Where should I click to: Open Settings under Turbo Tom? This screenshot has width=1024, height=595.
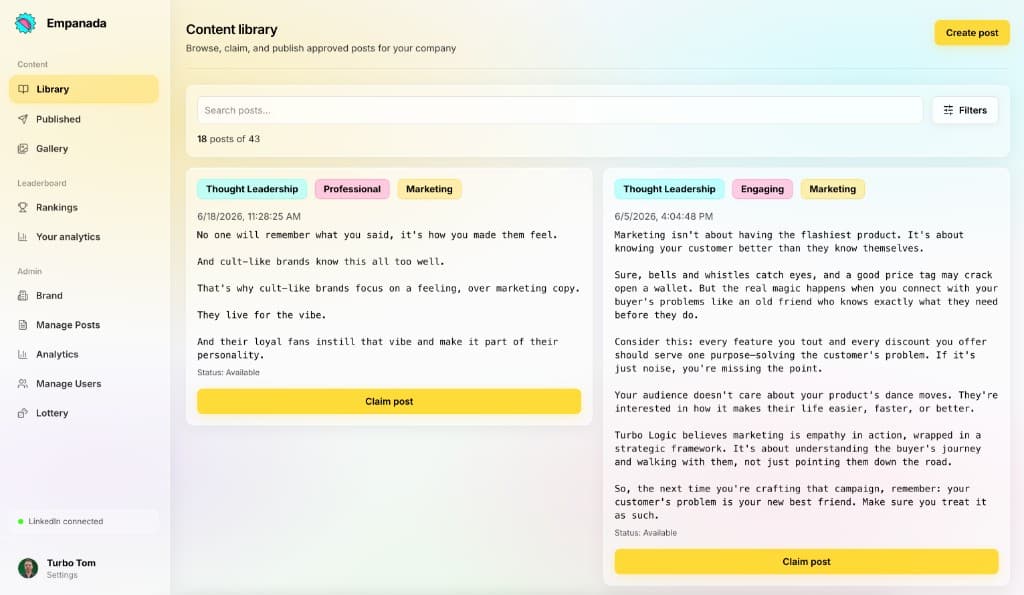tap(62, 575)
